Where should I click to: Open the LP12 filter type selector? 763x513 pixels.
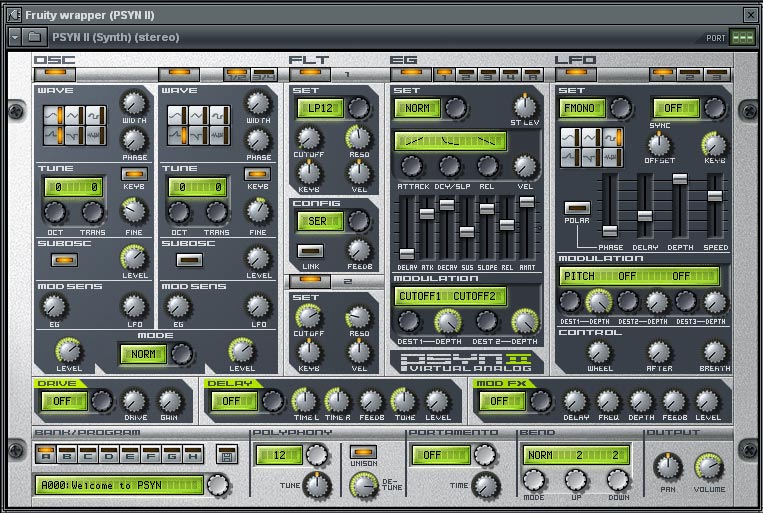(x=320, y=108)
